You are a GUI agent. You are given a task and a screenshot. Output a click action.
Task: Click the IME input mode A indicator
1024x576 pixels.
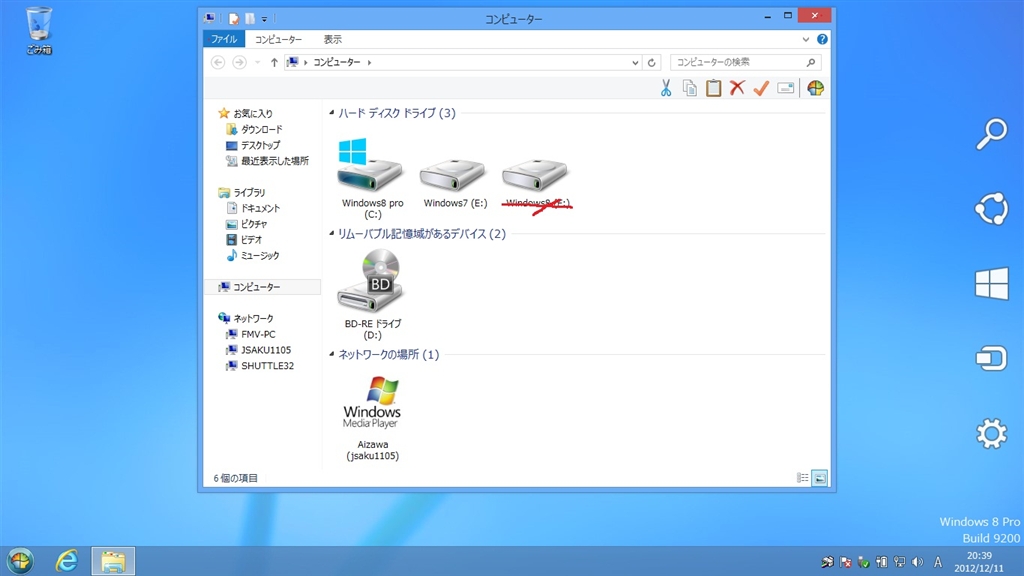click(937, 562)
